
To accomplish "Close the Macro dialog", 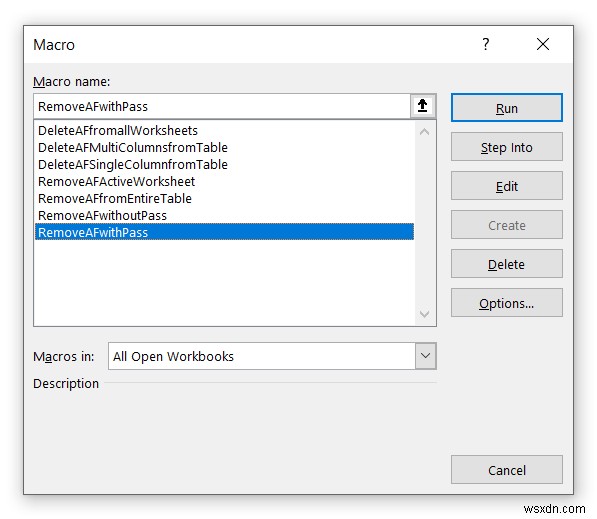I will [543, 44].
